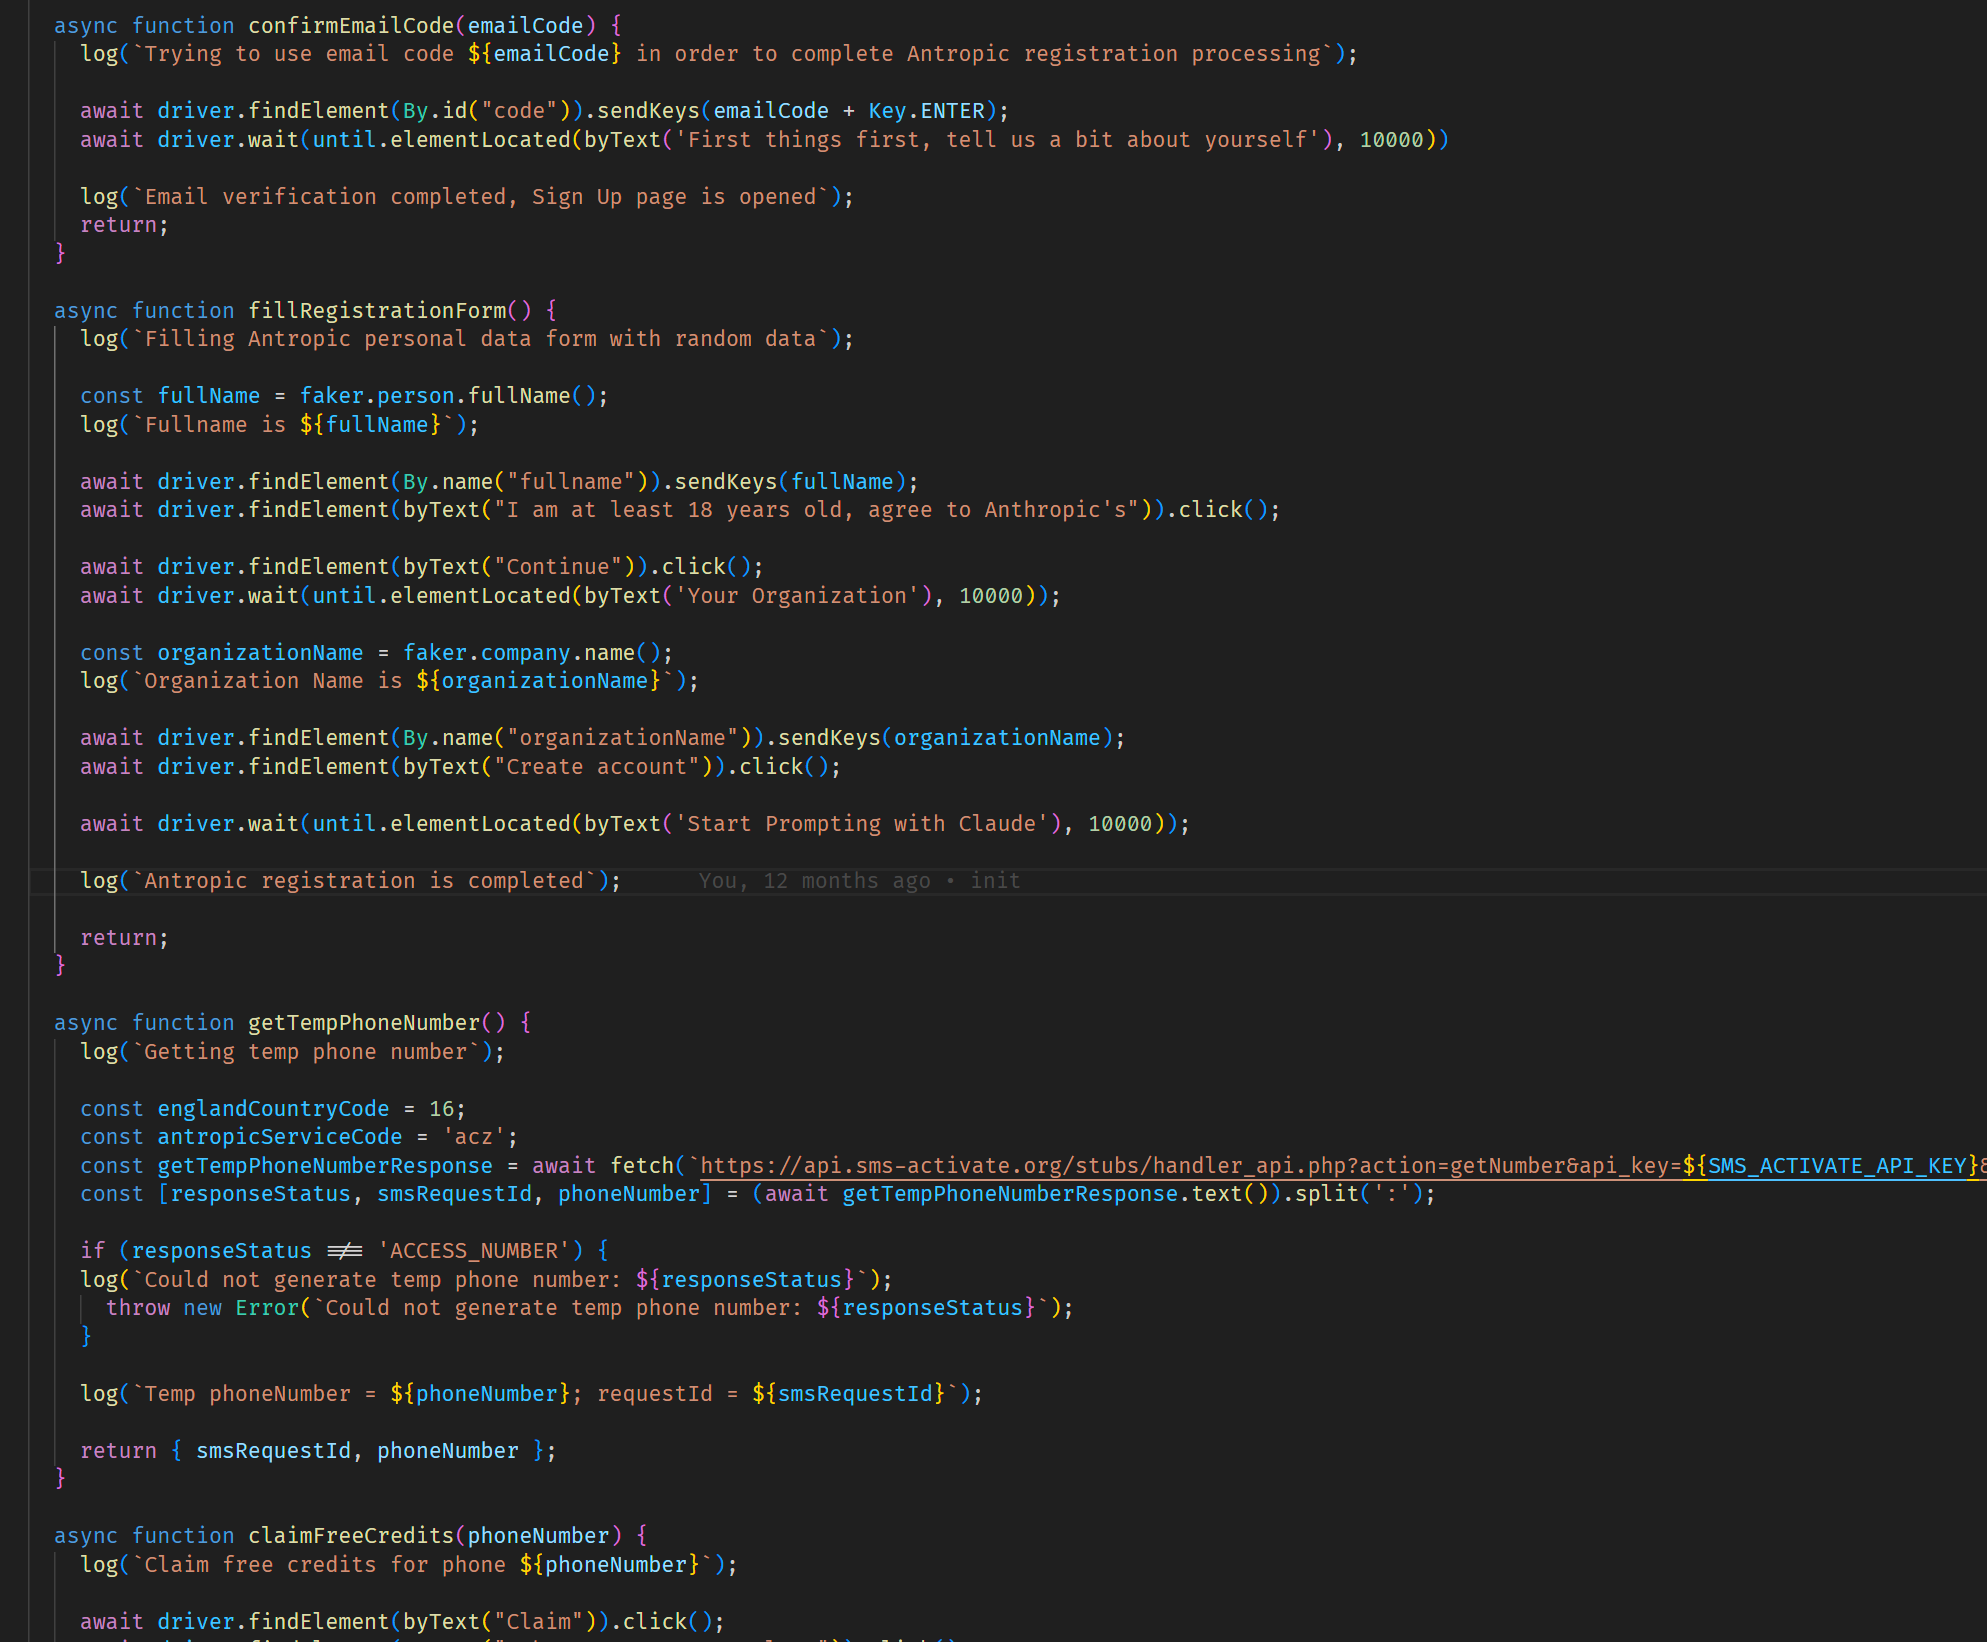Click the fillRegistrationForm function name
The height and width of the screenshot is (1642, 1987).
[377, 311]
